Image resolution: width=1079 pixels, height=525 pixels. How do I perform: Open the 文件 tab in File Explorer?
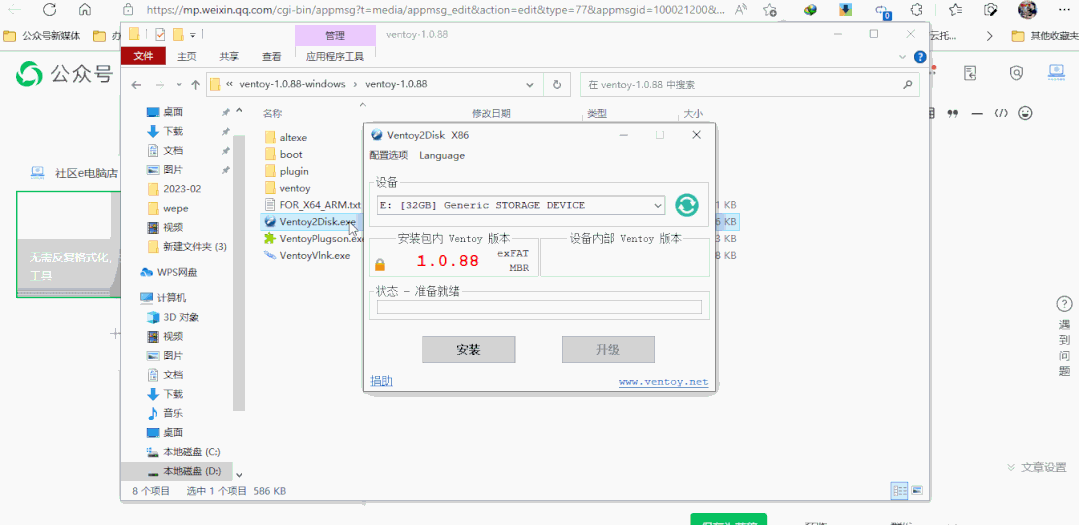tap(143, 56)
